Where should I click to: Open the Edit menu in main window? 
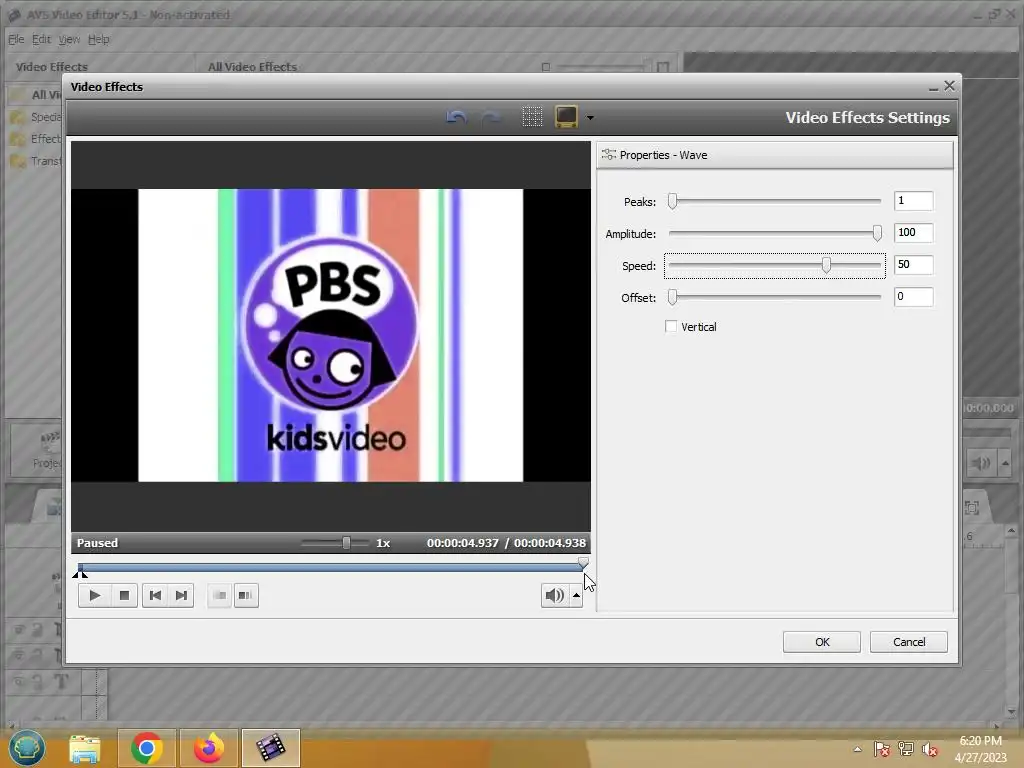coord(41,39)
